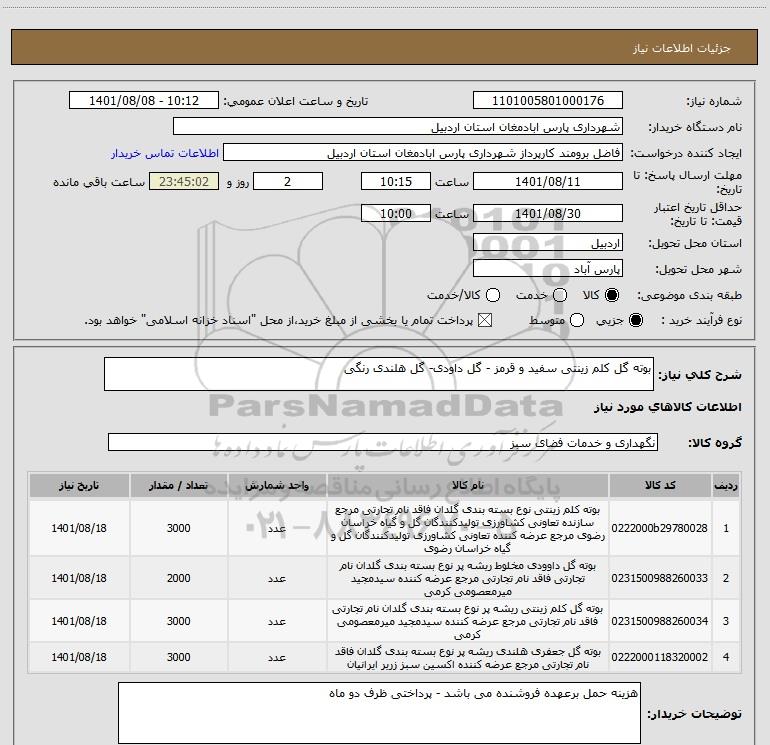Click the unit عدد in row 3
The width and height of the screenshot is (770, 745).
277,622
